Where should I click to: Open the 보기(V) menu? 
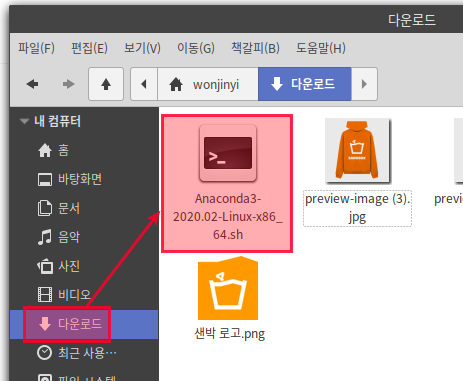click(x=142, y=48)
